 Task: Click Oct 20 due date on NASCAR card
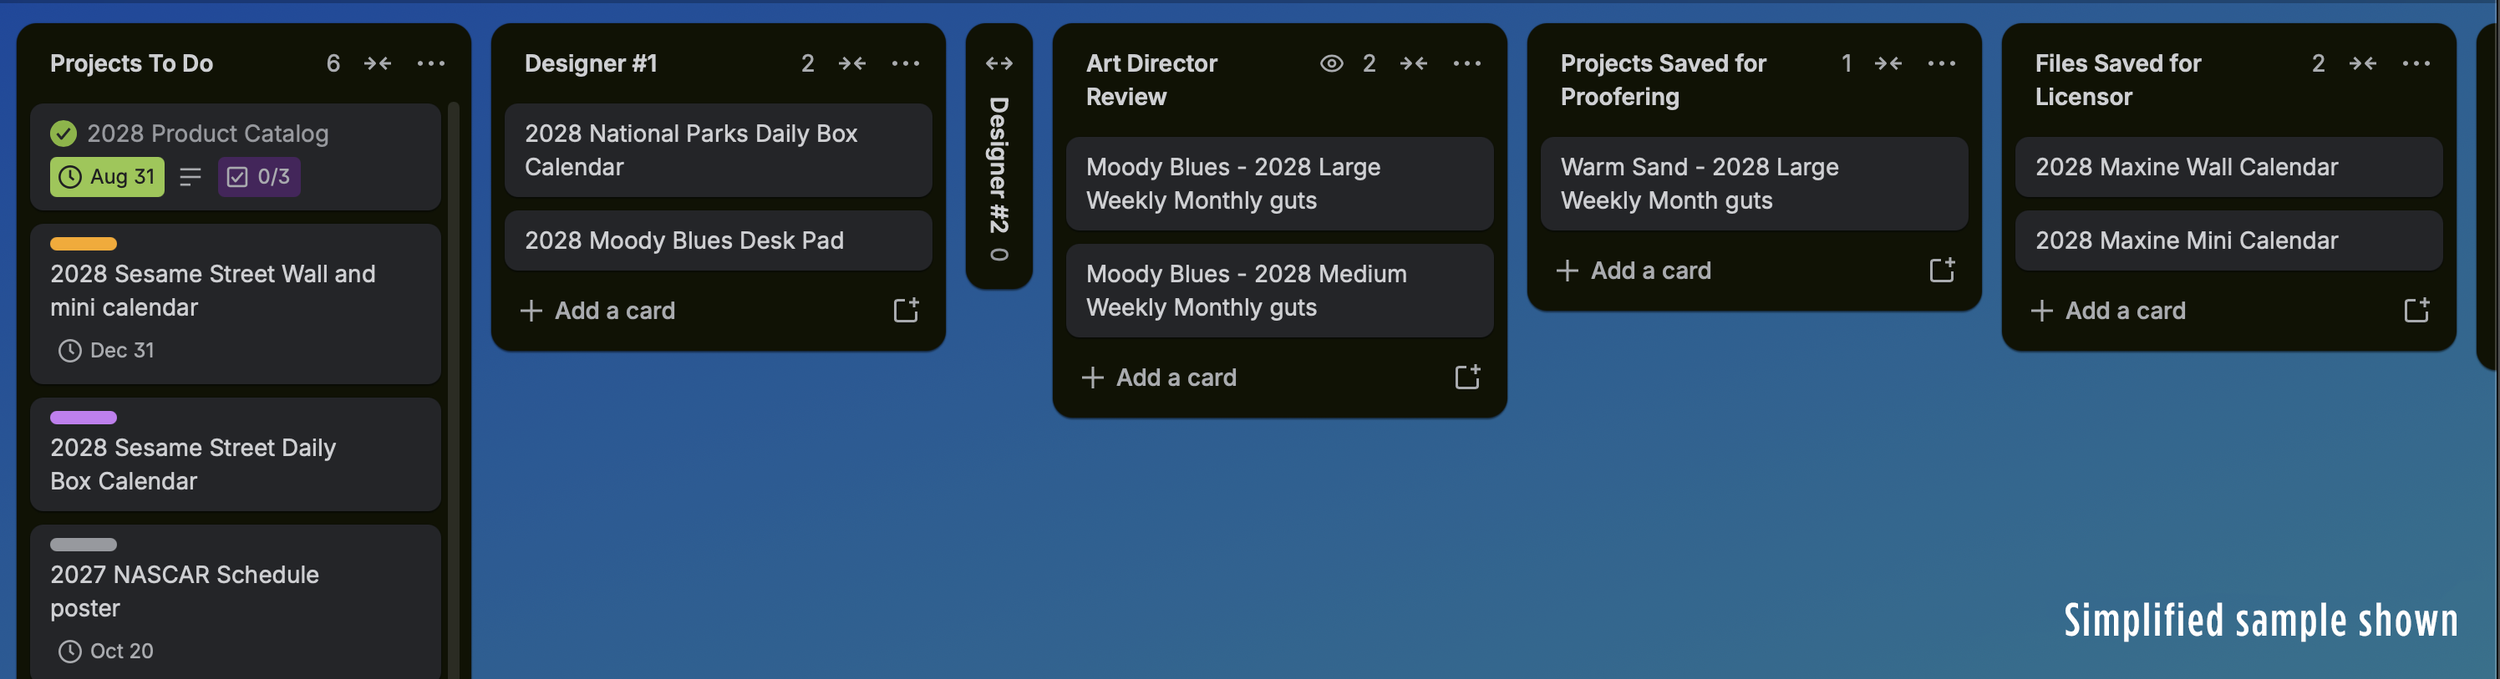tap(106, 652)
